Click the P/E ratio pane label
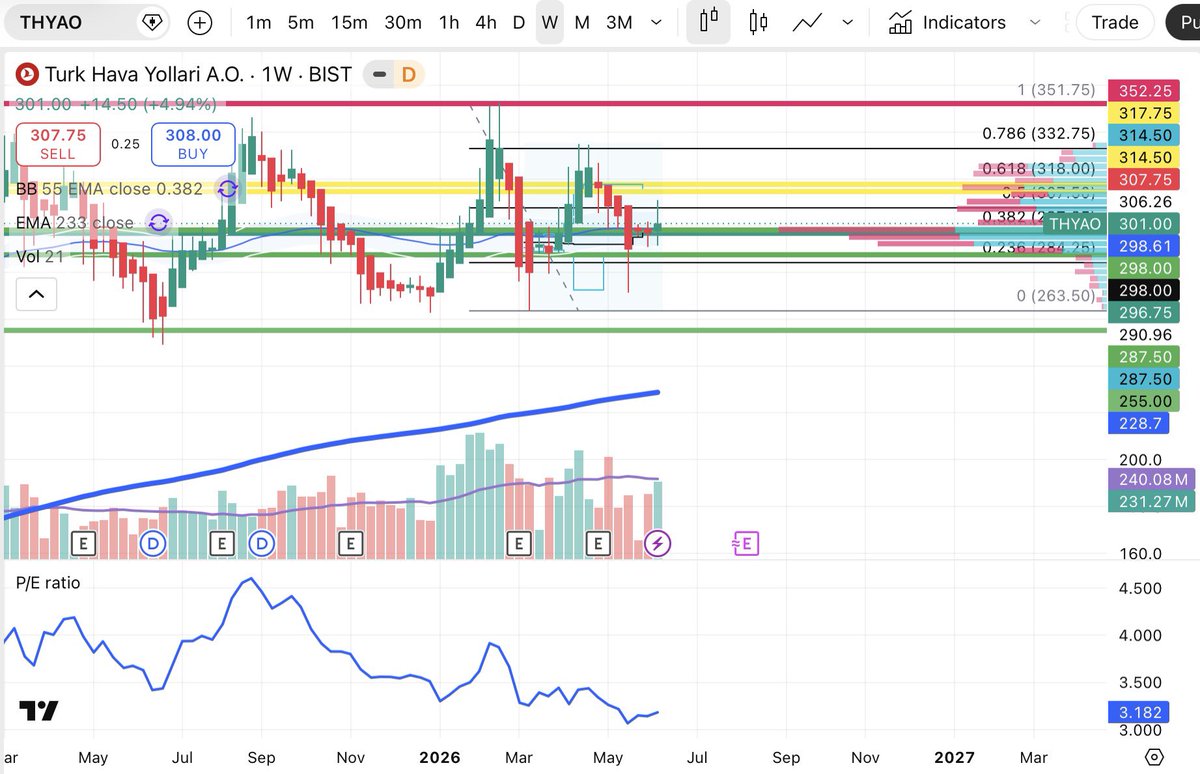This screenshot has width=1200, height=774. coord(47,582)
